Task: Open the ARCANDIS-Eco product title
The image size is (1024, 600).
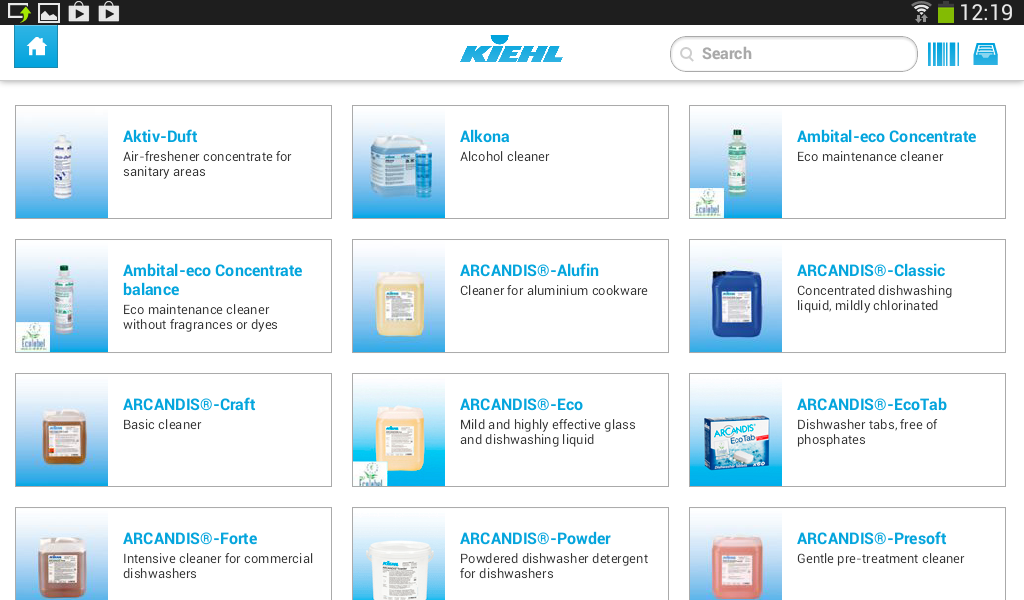Action: (521, 404)
